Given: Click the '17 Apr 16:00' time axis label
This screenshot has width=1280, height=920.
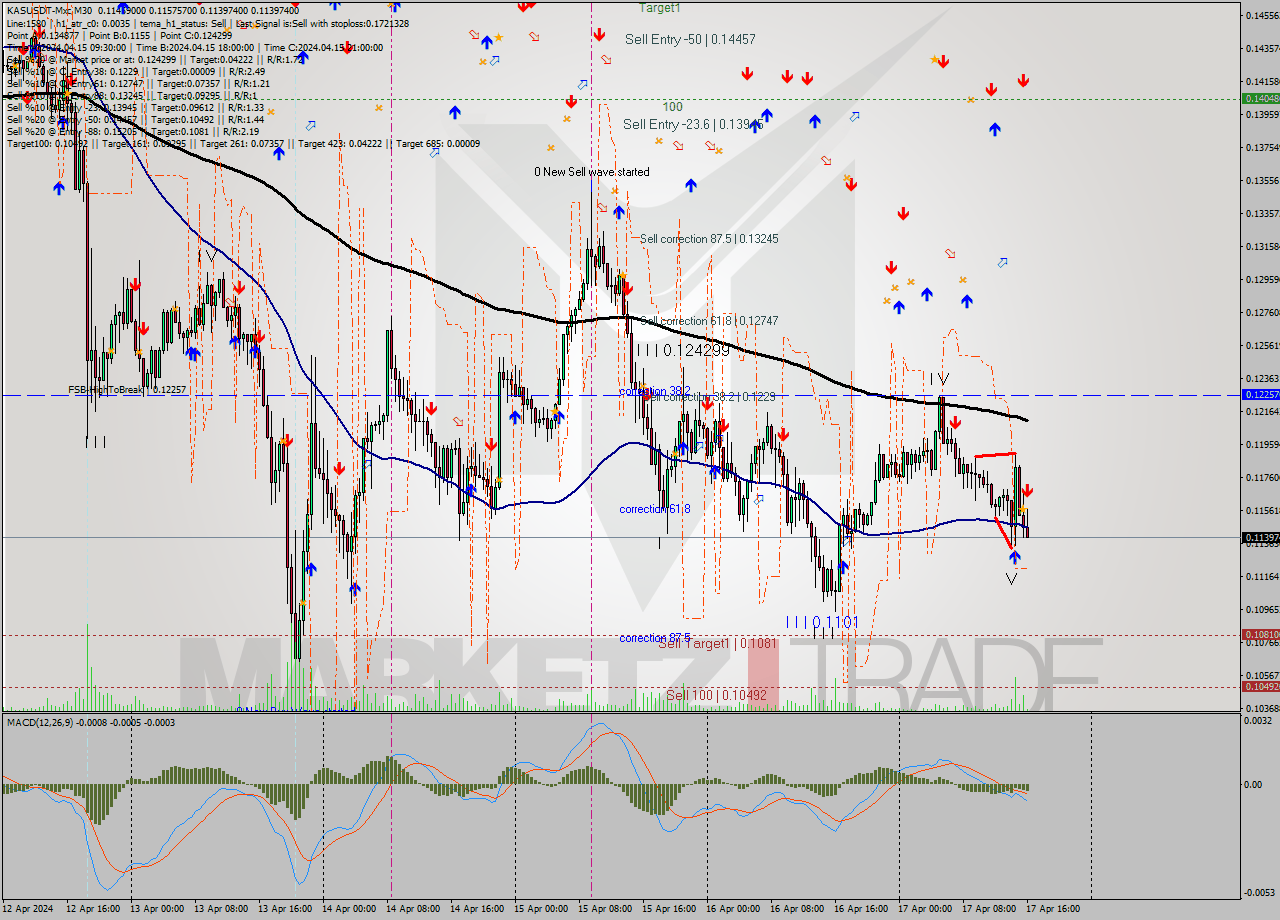Looking at the screenshot, I should (x=1053, y=908).
